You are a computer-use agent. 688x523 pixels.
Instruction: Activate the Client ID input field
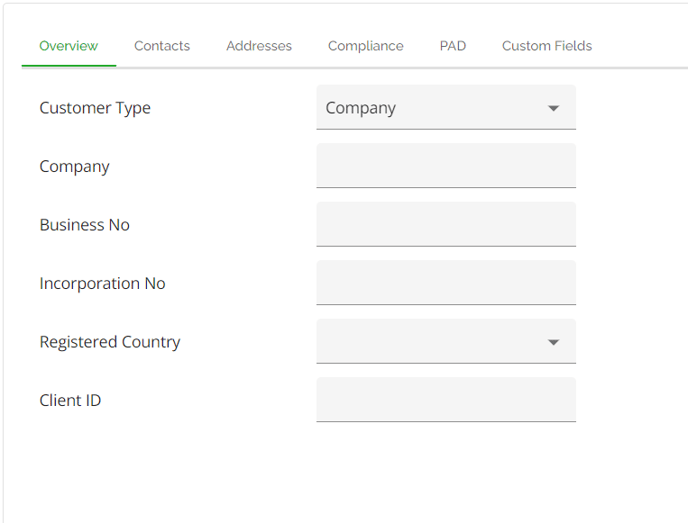[446, 400]
